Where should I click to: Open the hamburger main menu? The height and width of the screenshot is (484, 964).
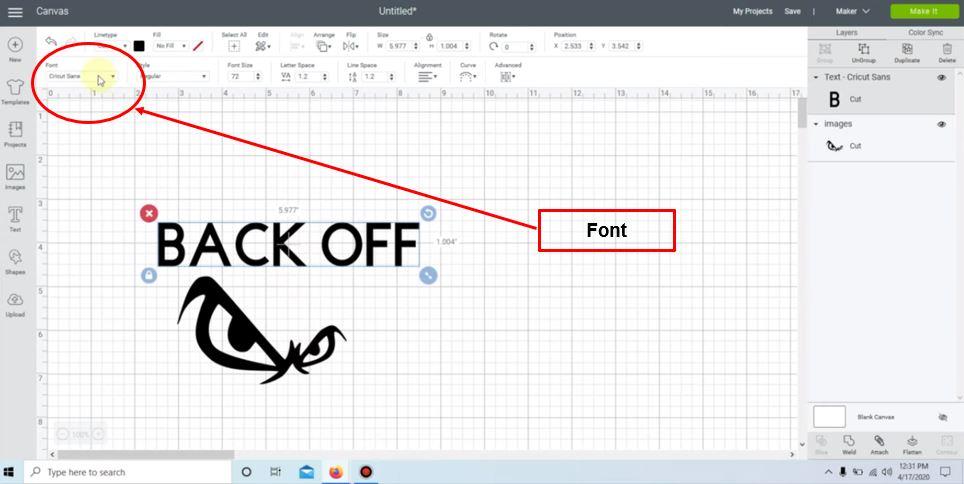click(x=15, y=12)
